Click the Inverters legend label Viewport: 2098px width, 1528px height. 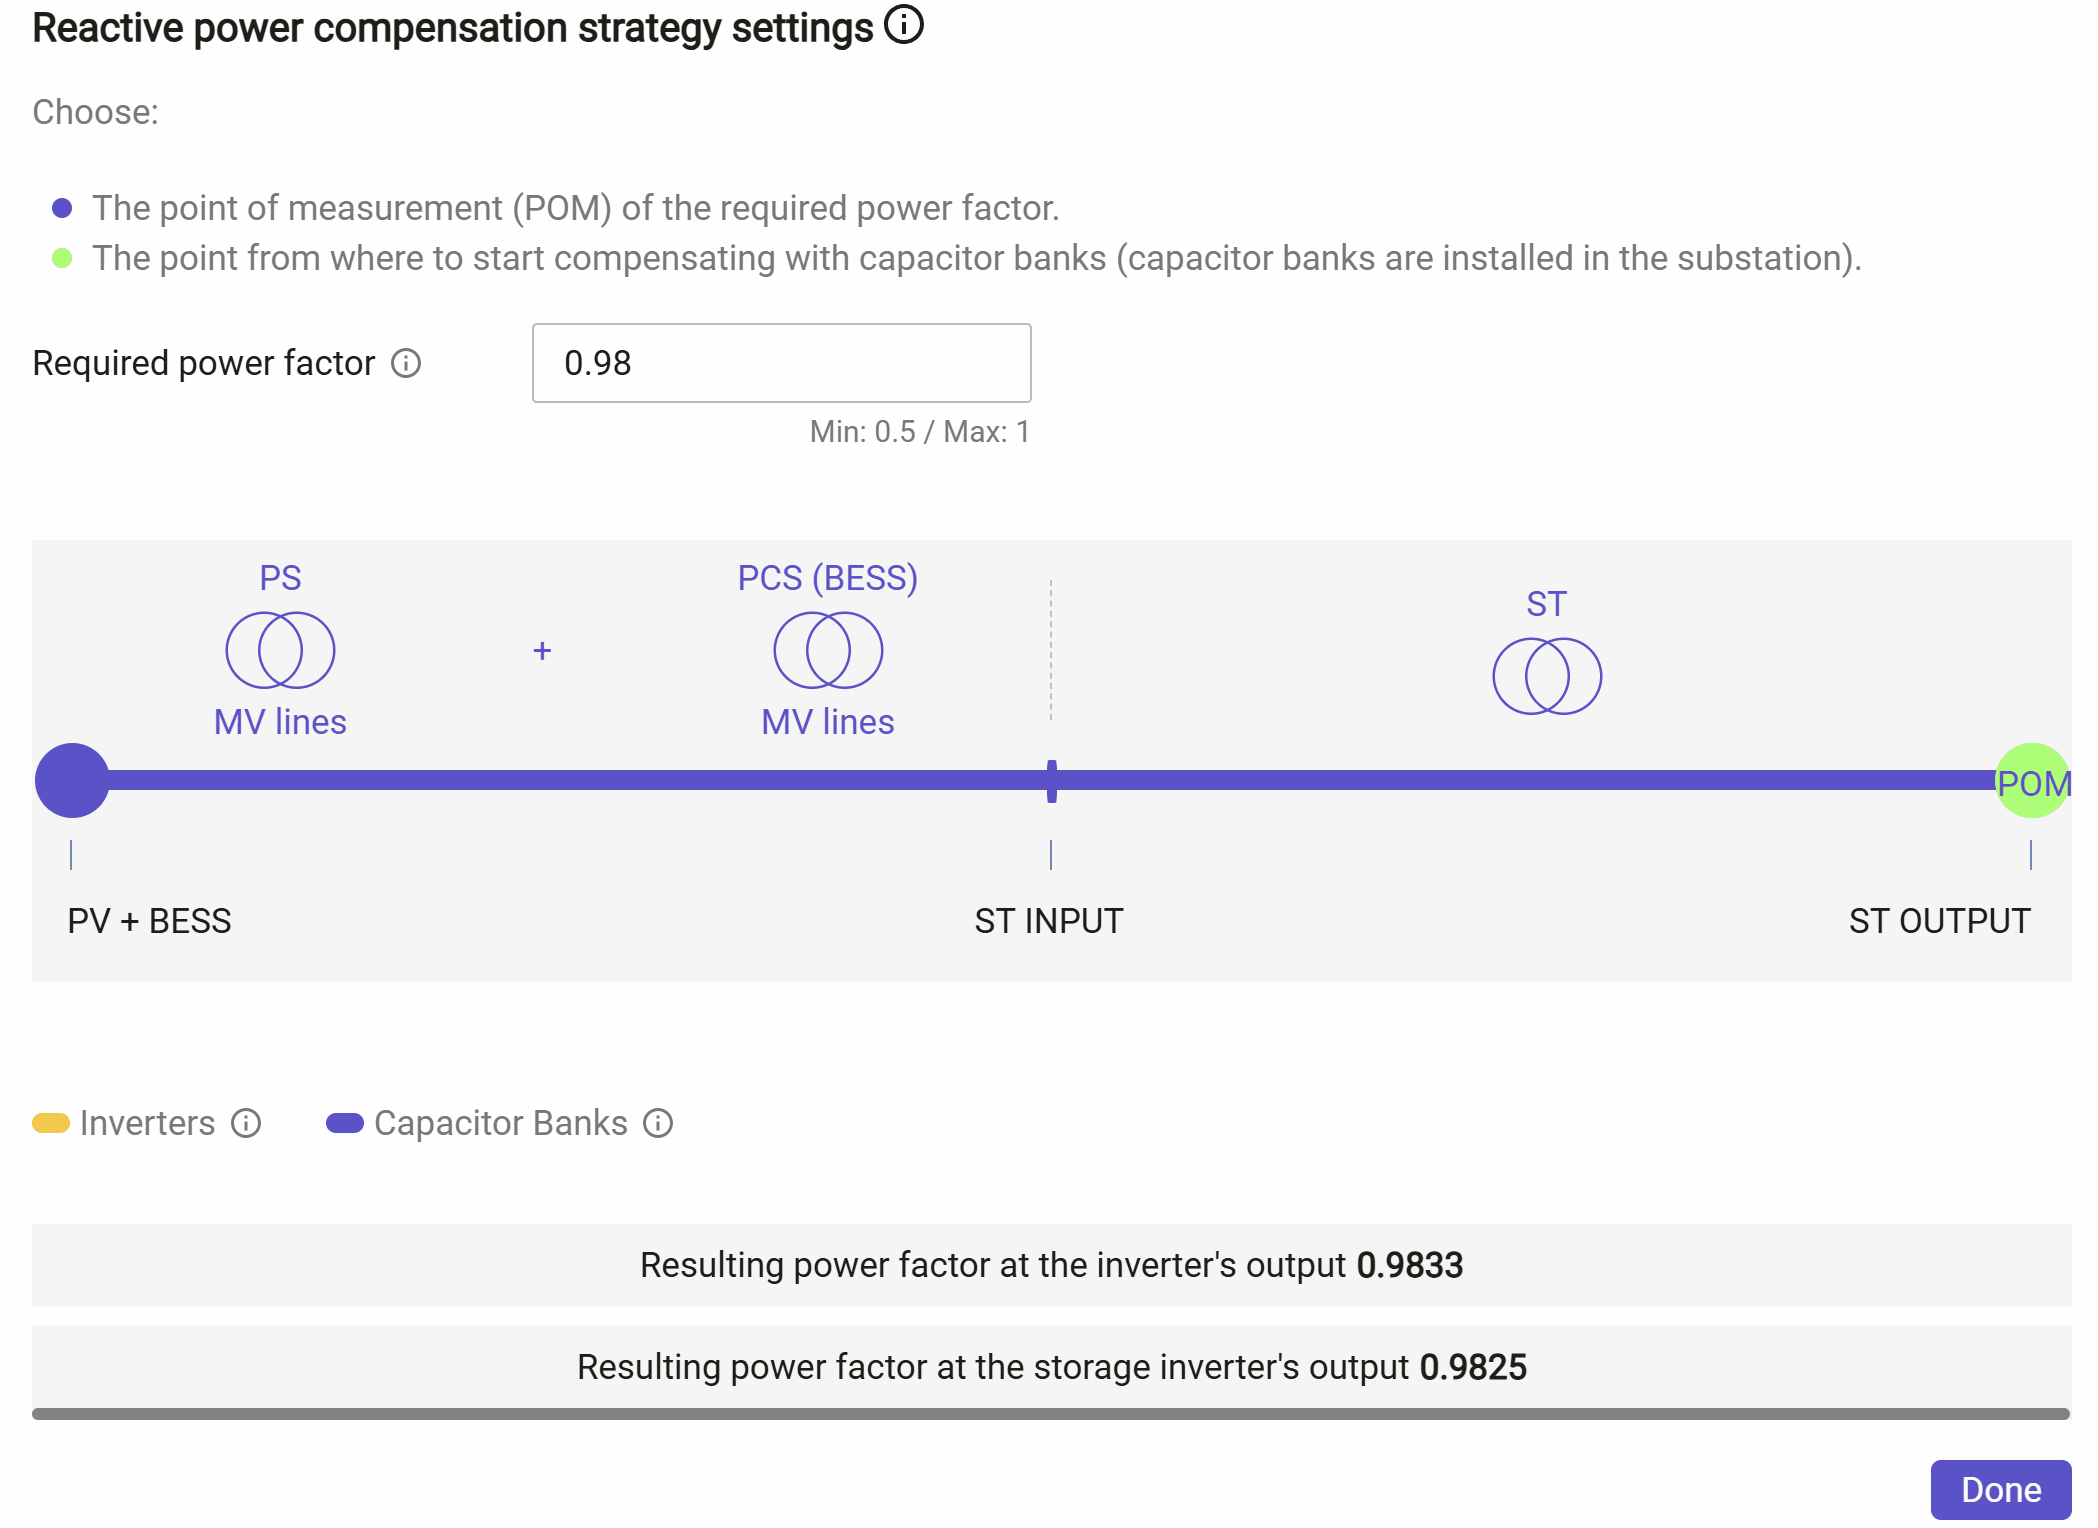pyautogui.click(x=147, y=1123)
